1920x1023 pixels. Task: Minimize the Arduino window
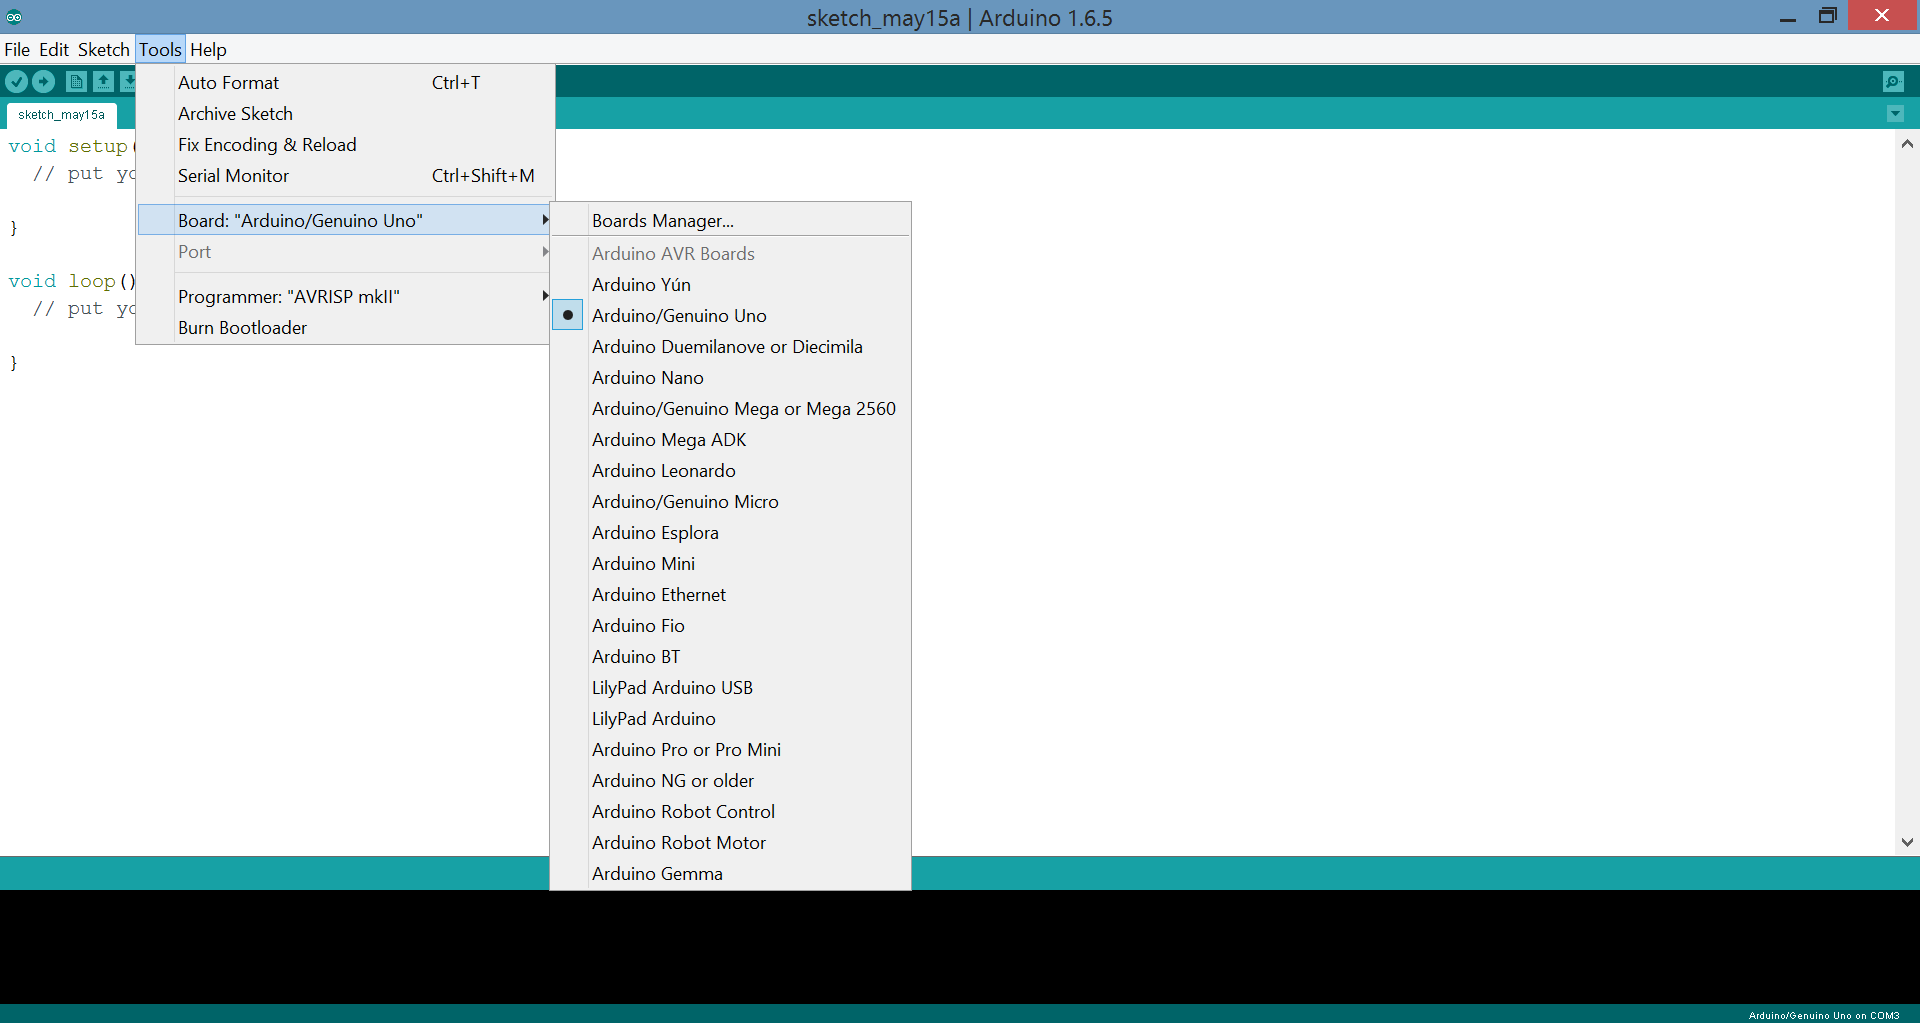click(1788, 17)
